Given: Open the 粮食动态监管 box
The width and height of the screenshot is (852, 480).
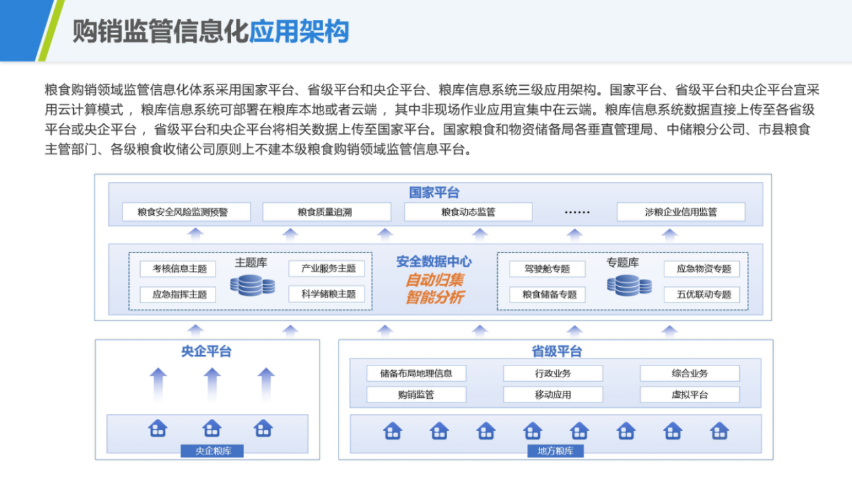Looking at the screenshot, I should 468,212.
